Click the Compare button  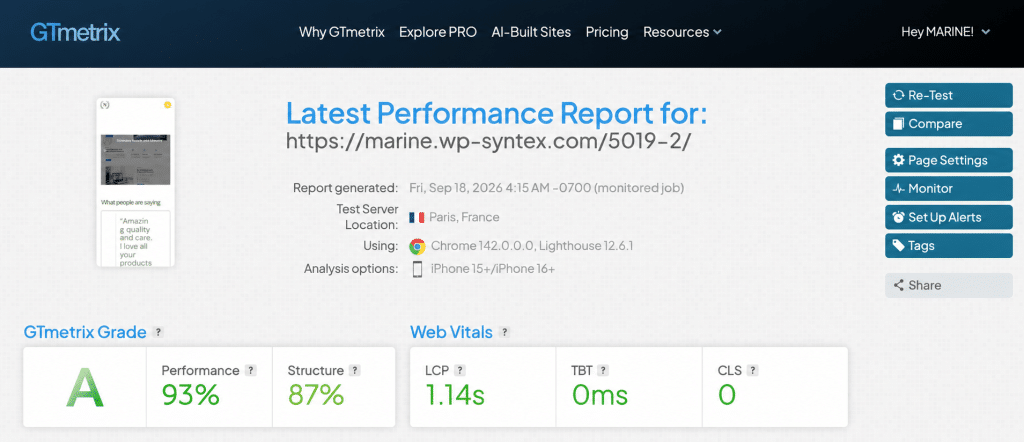[x=949, y=124]
